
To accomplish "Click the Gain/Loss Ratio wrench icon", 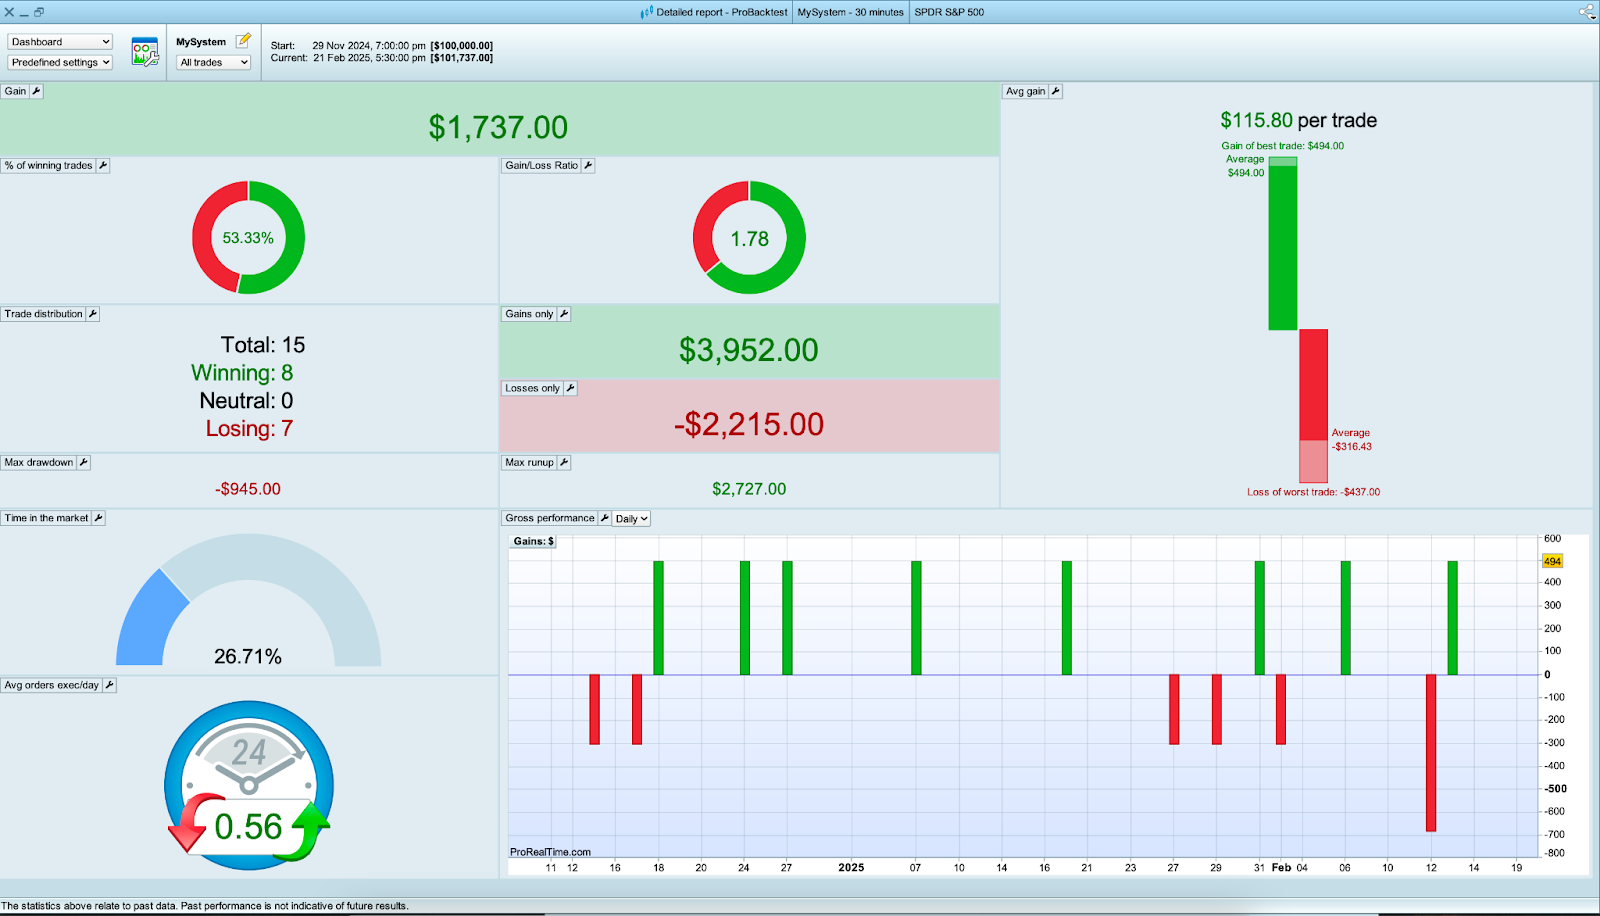I will (x=588, y=166).
